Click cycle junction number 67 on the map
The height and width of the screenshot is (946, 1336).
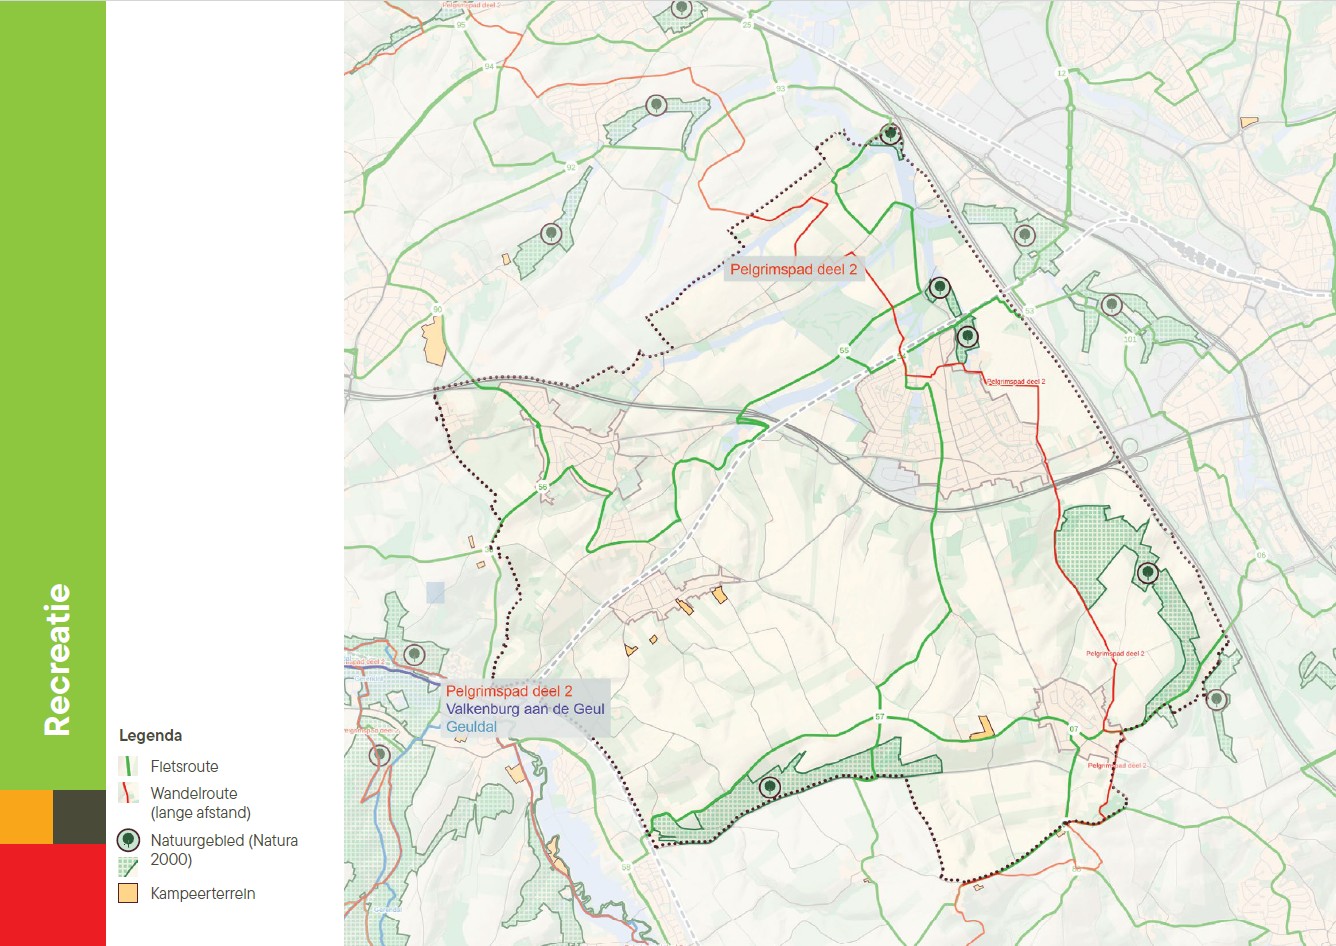[x=1074, y=729]
